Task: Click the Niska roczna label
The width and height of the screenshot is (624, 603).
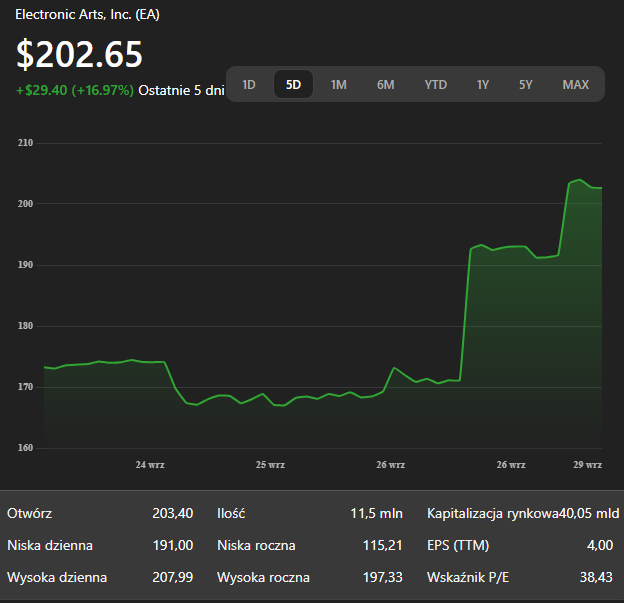Action: 256,545
